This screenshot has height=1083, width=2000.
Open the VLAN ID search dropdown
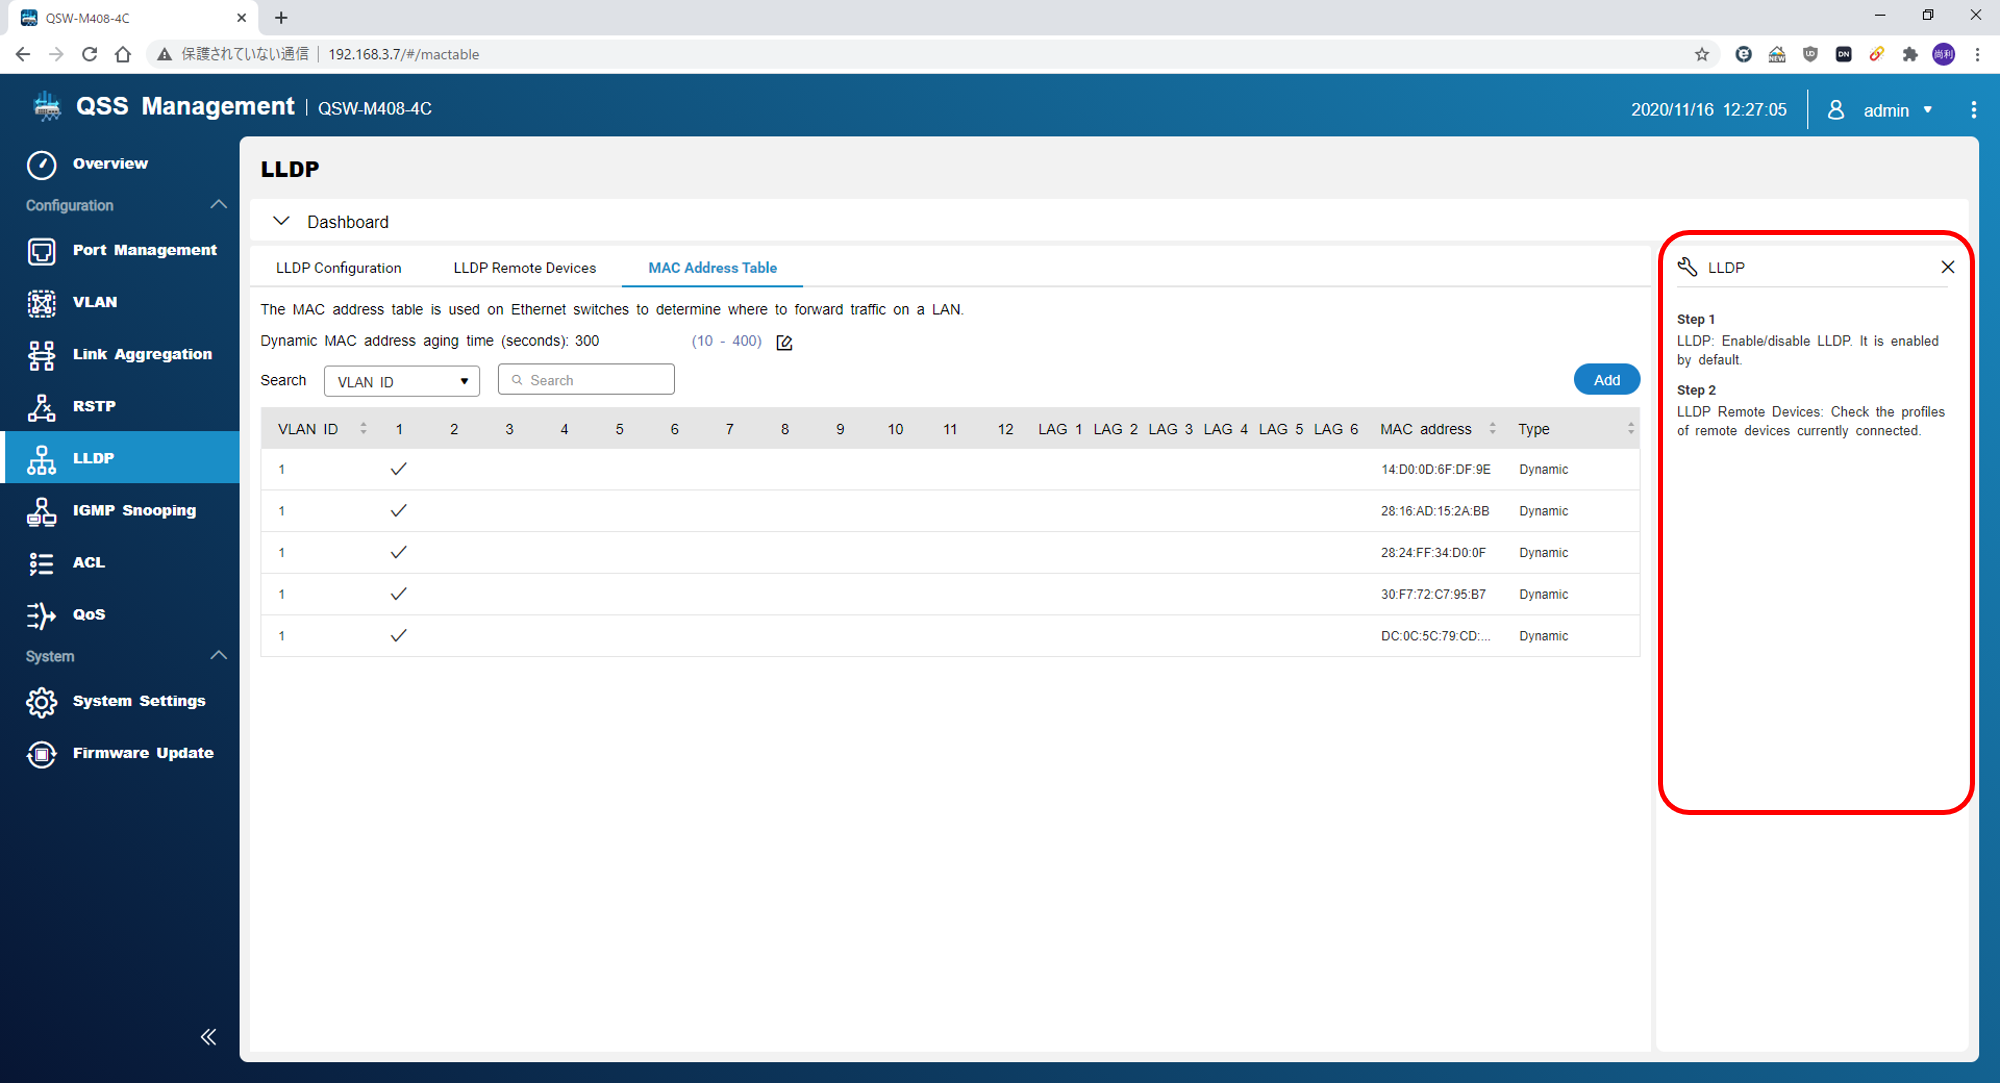tap(401, 381)
